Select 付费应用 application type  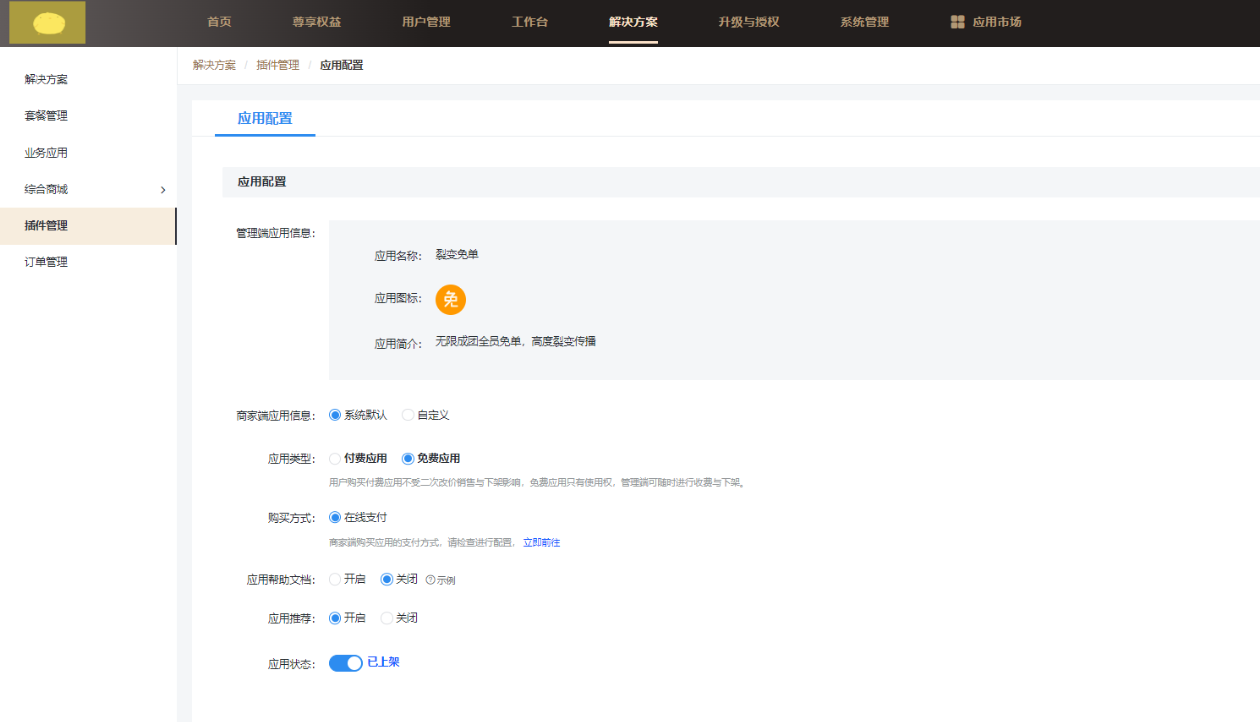click(x=335, y=459)
